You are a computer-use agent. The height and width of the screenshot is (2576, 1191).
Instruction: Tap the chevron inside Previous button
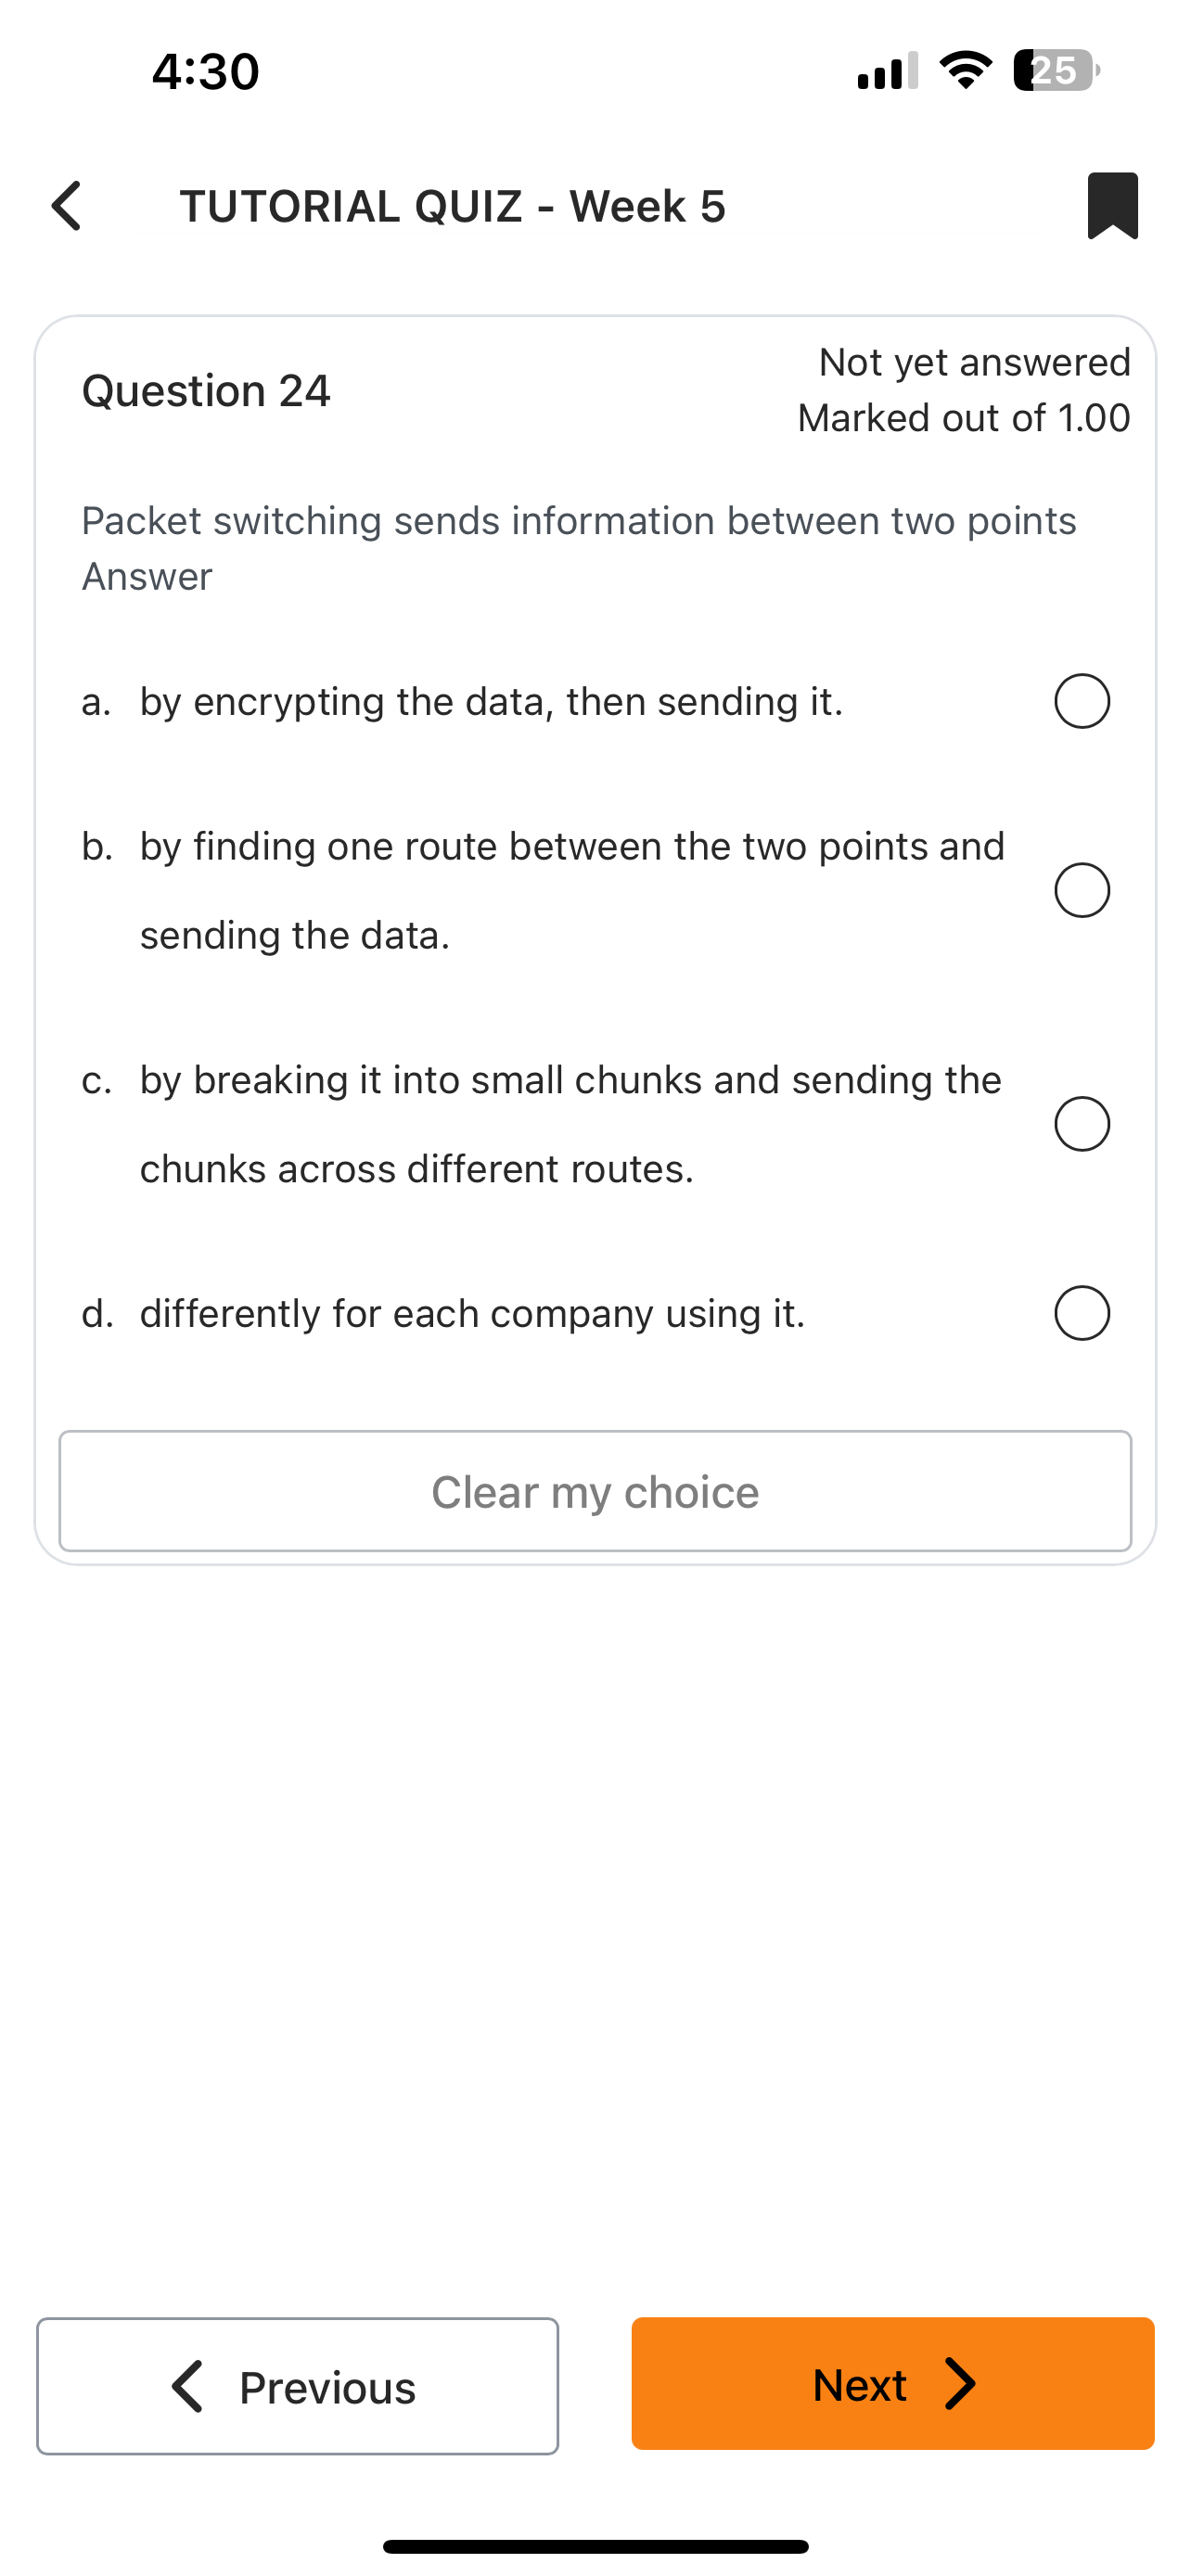[188, 2387]
